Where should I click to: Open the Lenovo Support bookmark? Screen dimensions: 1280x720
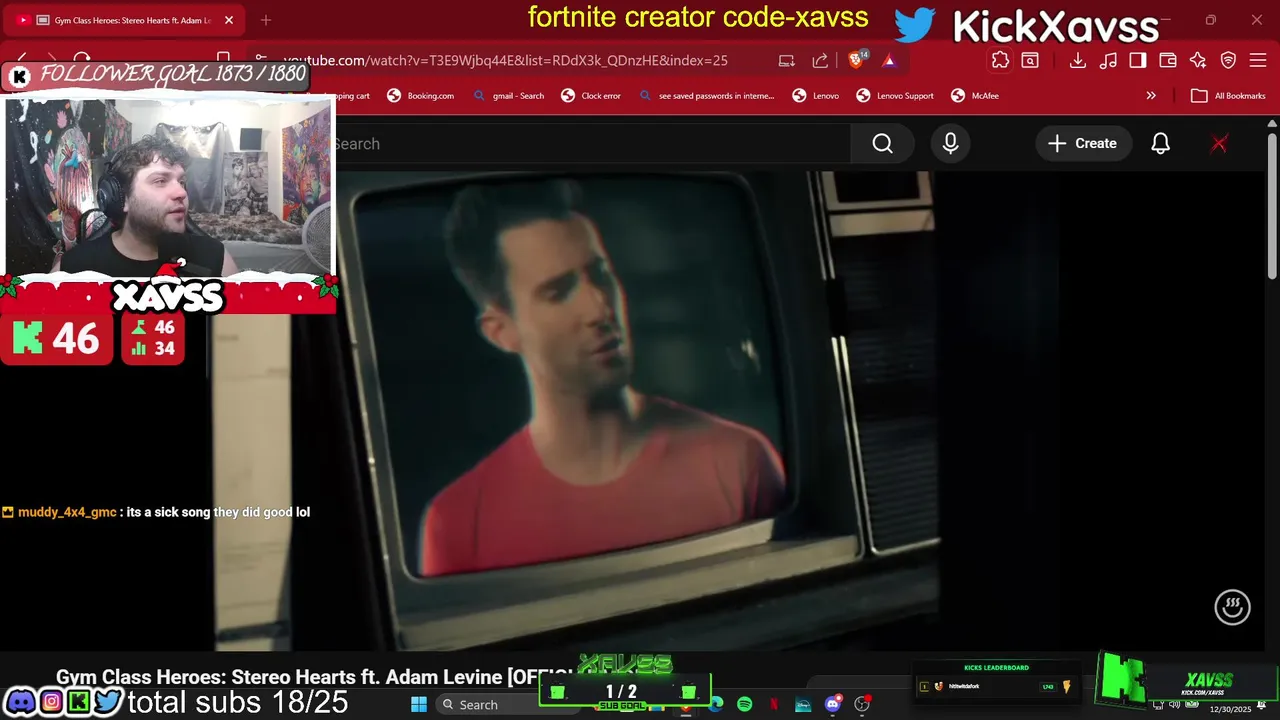(x=894, y=96)
